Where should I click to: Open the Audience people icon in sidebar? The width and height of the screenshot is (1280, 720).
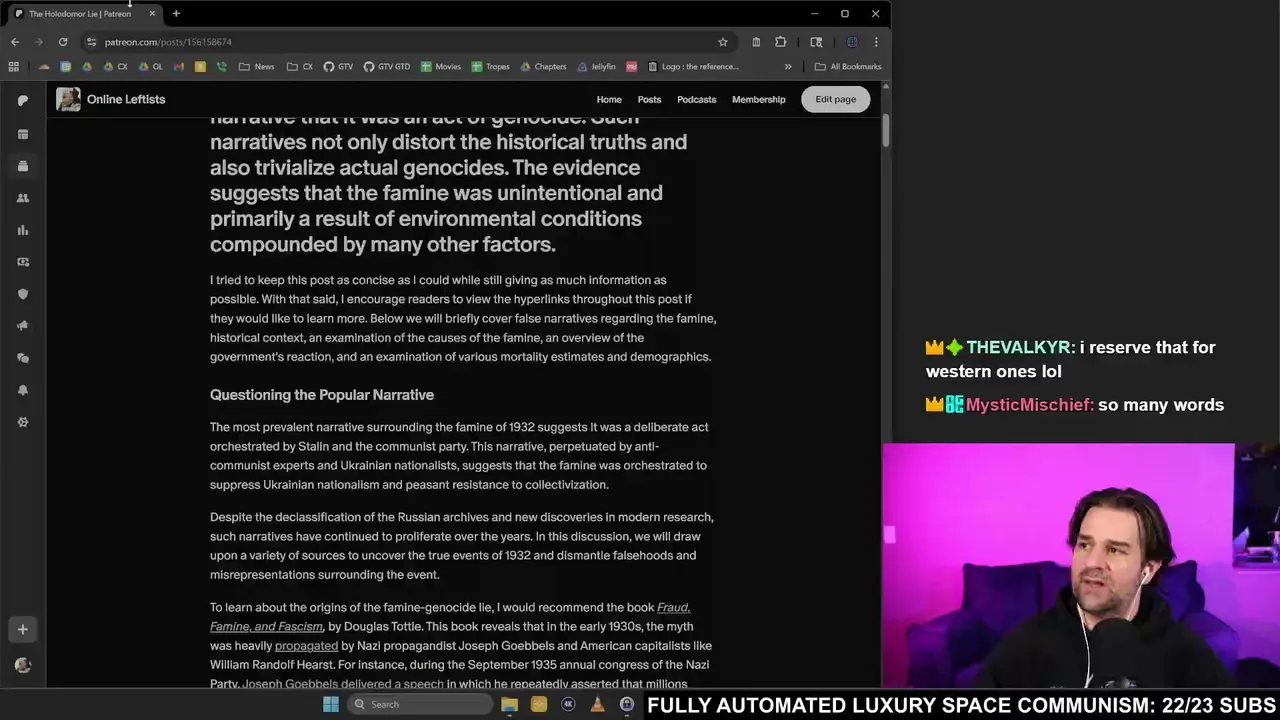[23, 198]
